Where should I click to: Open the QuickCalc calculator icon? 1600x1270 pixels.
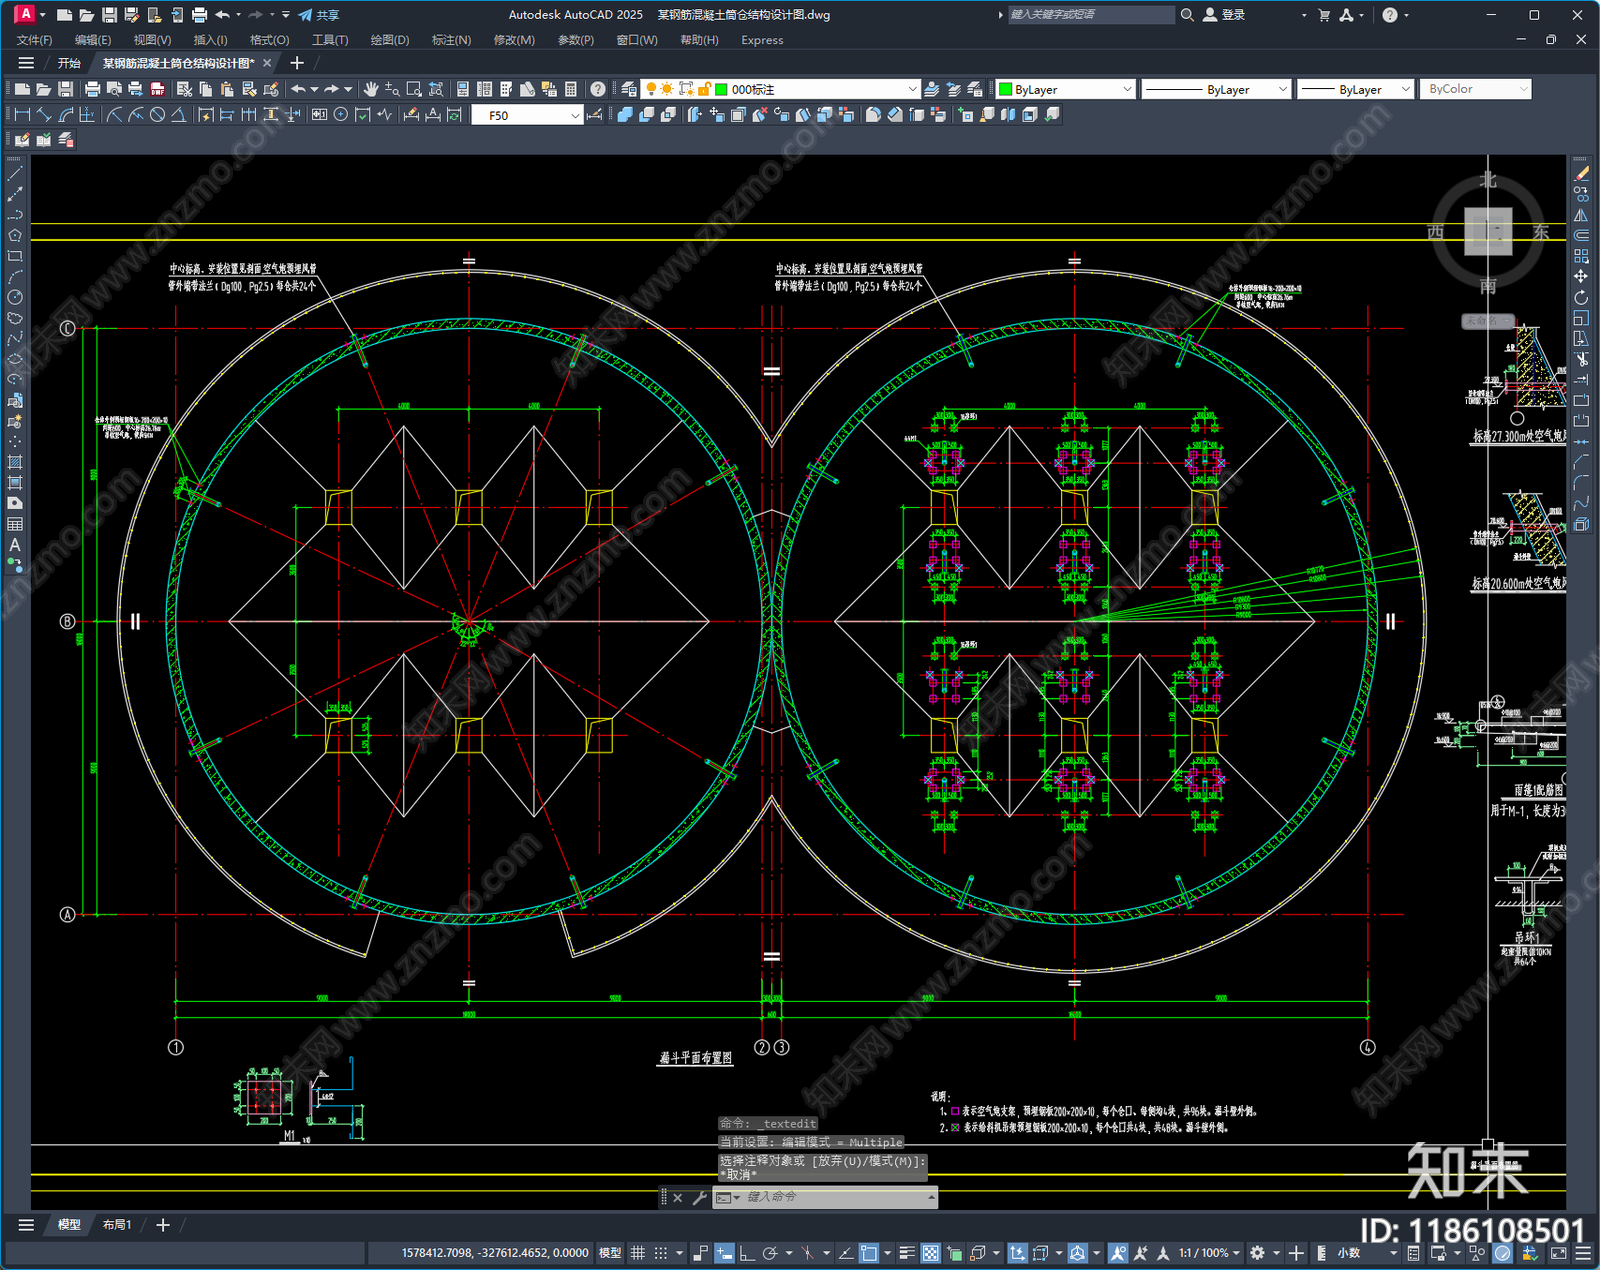click(x=571, y=89)
